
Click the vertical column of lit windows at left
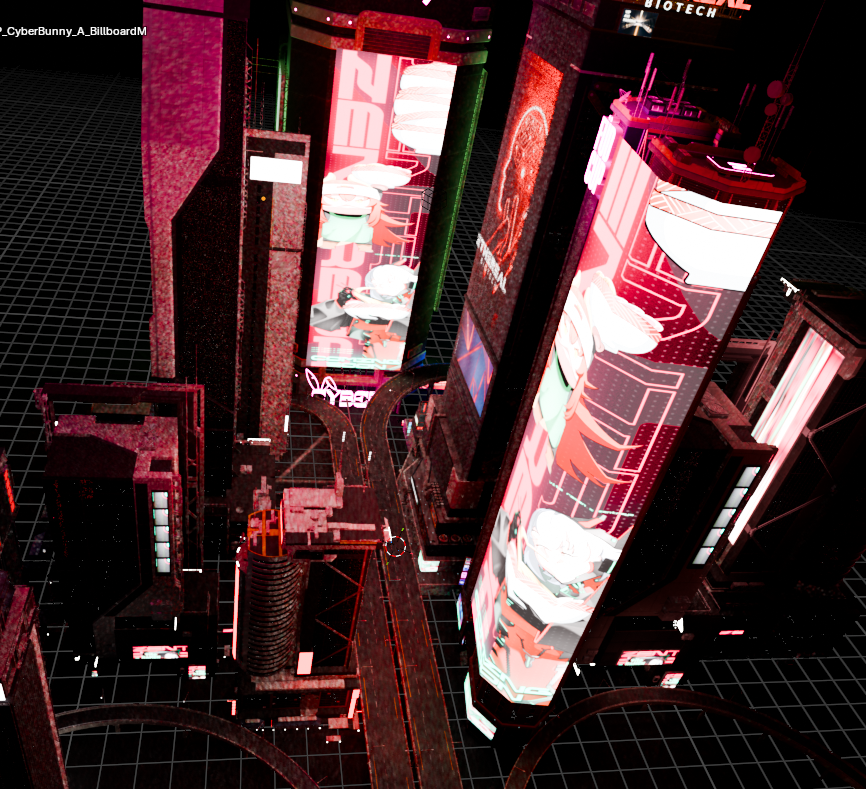[x=161, y=530]
